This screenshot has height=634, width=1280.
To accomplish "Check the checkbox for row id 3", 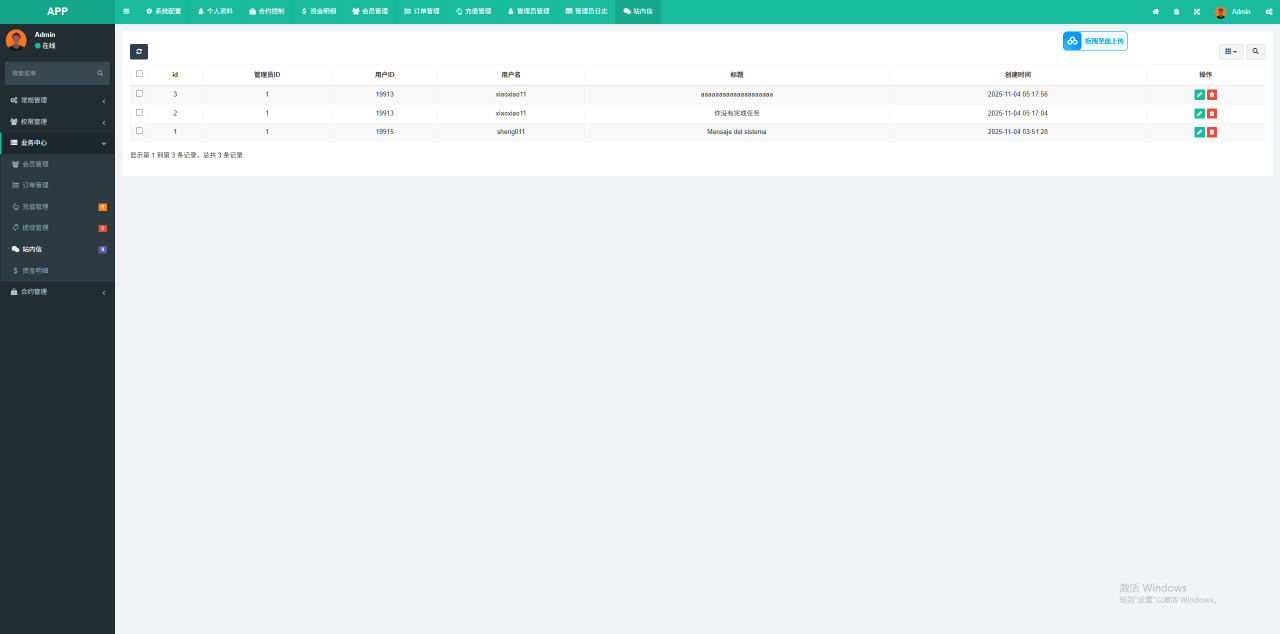I will 139,94.
